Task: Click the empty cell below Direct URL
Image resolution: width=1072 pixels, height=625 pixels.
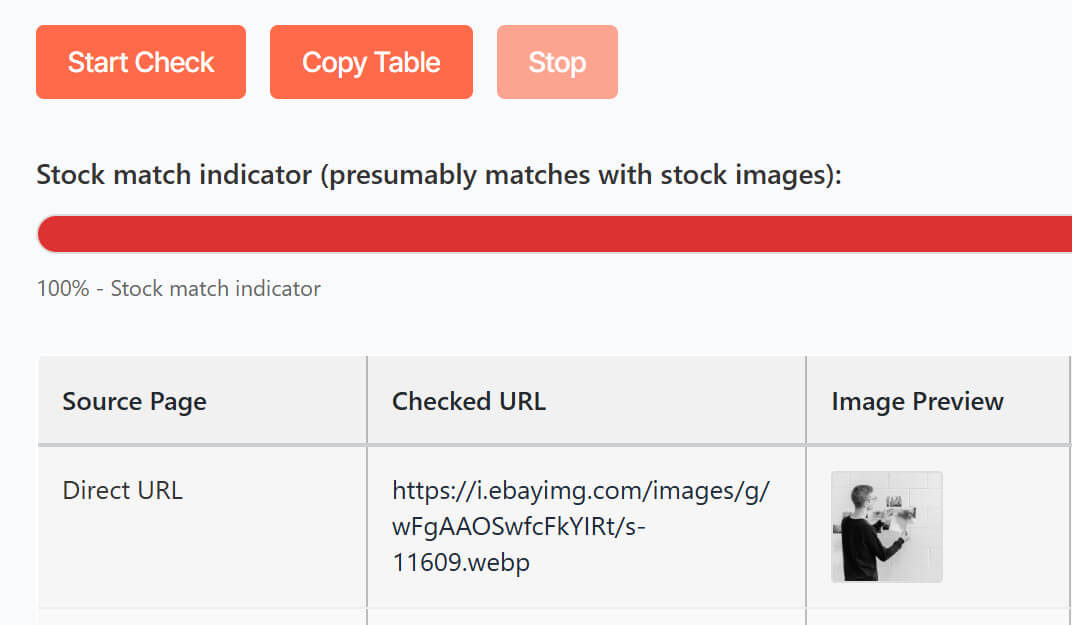Action: coord(202,617)
